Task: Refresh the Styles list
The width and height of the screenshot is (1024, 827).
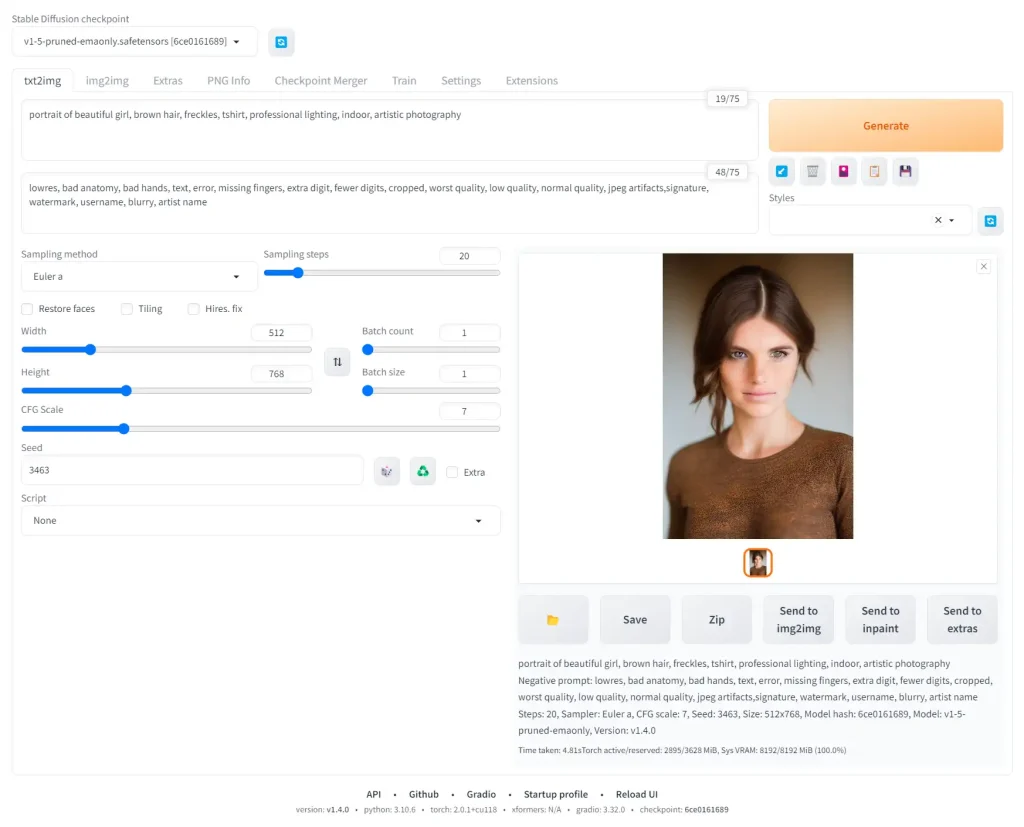Action: click(990, 220)
